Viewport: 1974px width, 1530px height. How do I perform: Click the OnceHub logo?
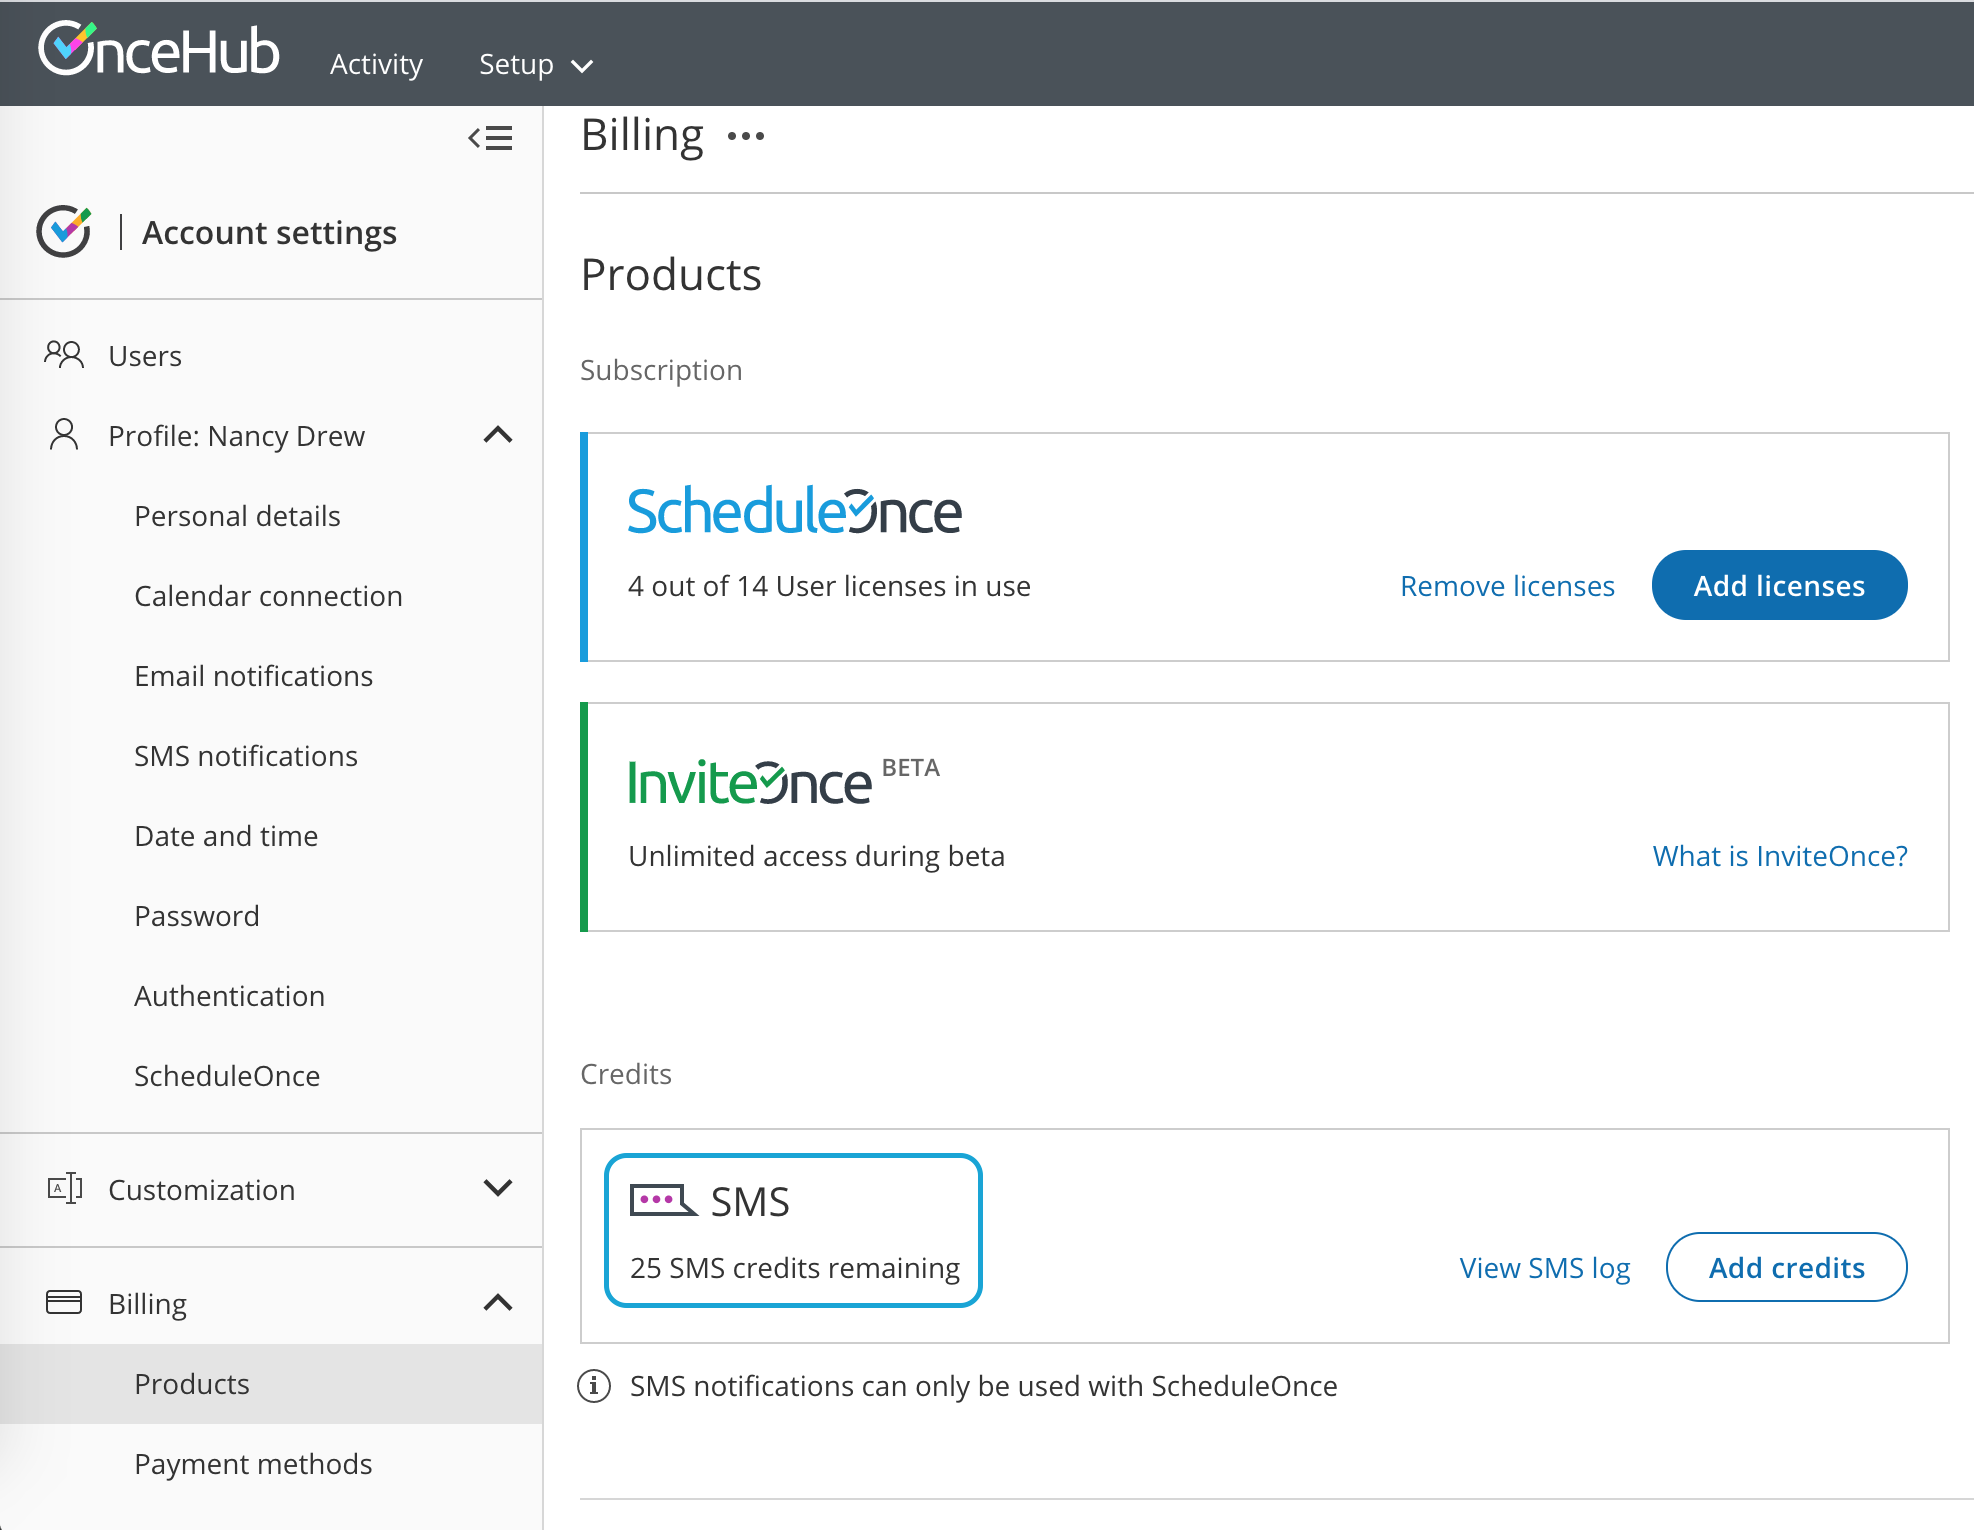pyautogui.click(x=158, y=50)
